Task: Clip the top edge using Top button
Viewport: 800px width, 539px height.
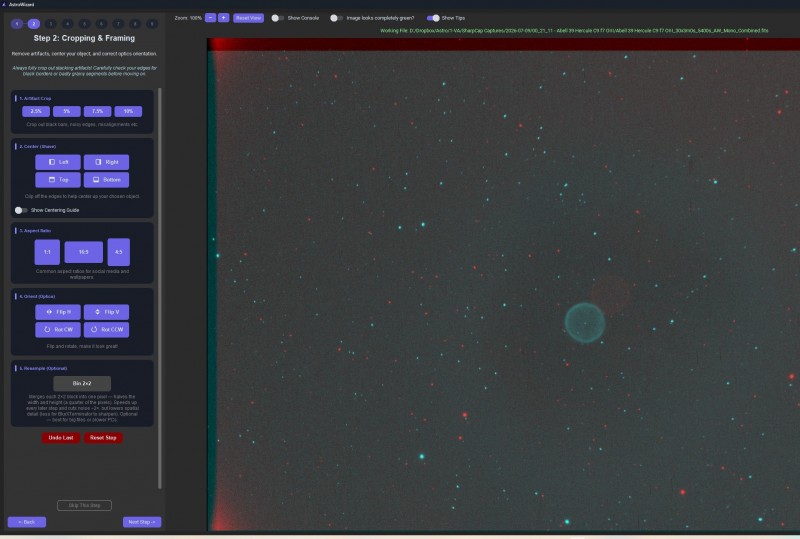Action: pos(58,180)
